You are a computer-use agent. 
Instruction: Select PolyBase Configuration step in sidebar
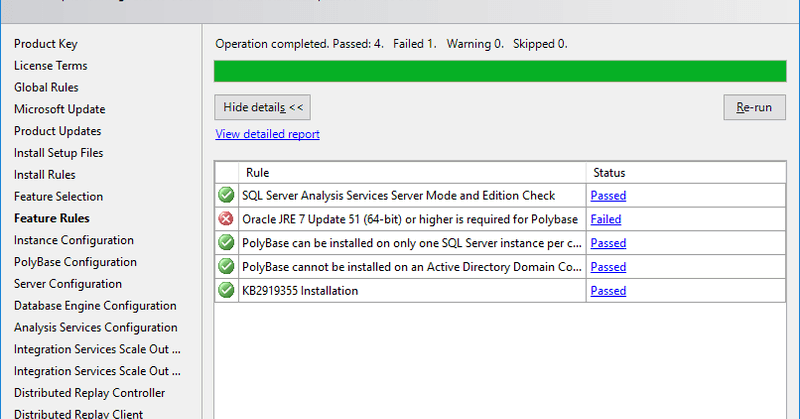[76, 262]
